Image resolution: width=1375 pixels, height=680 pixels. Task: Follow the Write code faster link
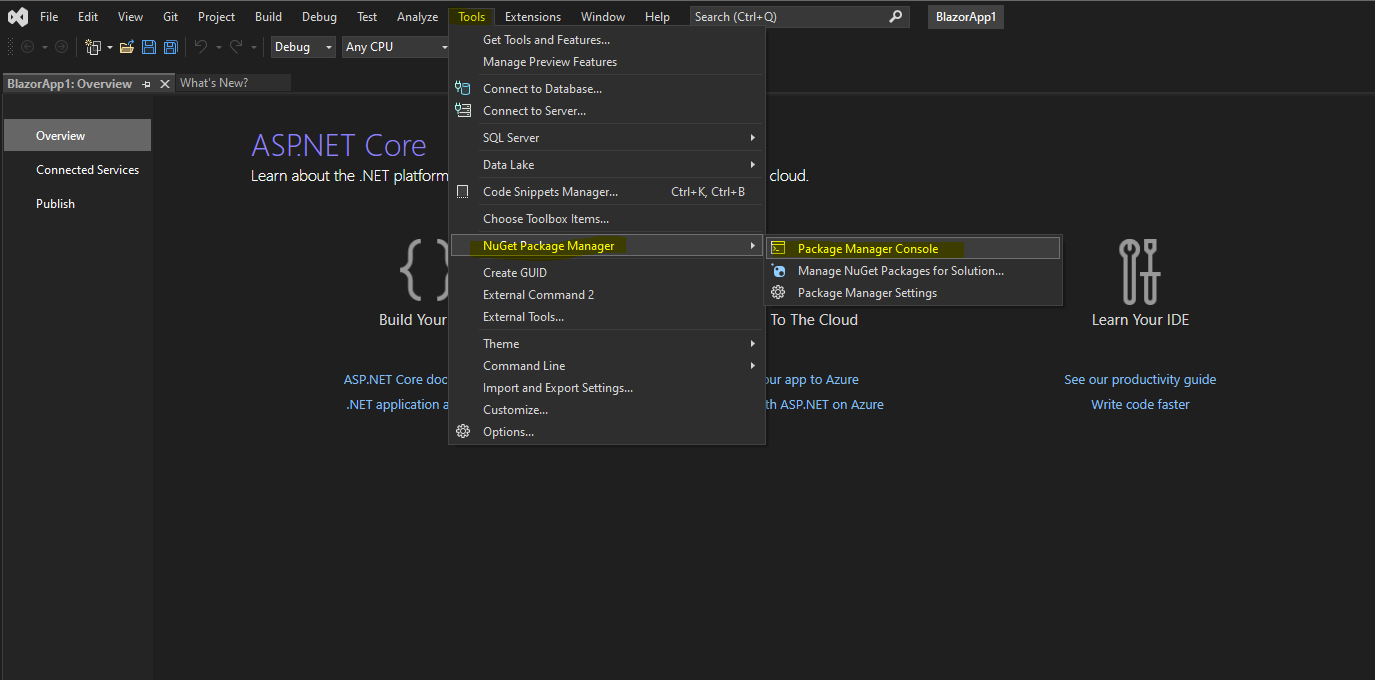tap(1140, 404)
